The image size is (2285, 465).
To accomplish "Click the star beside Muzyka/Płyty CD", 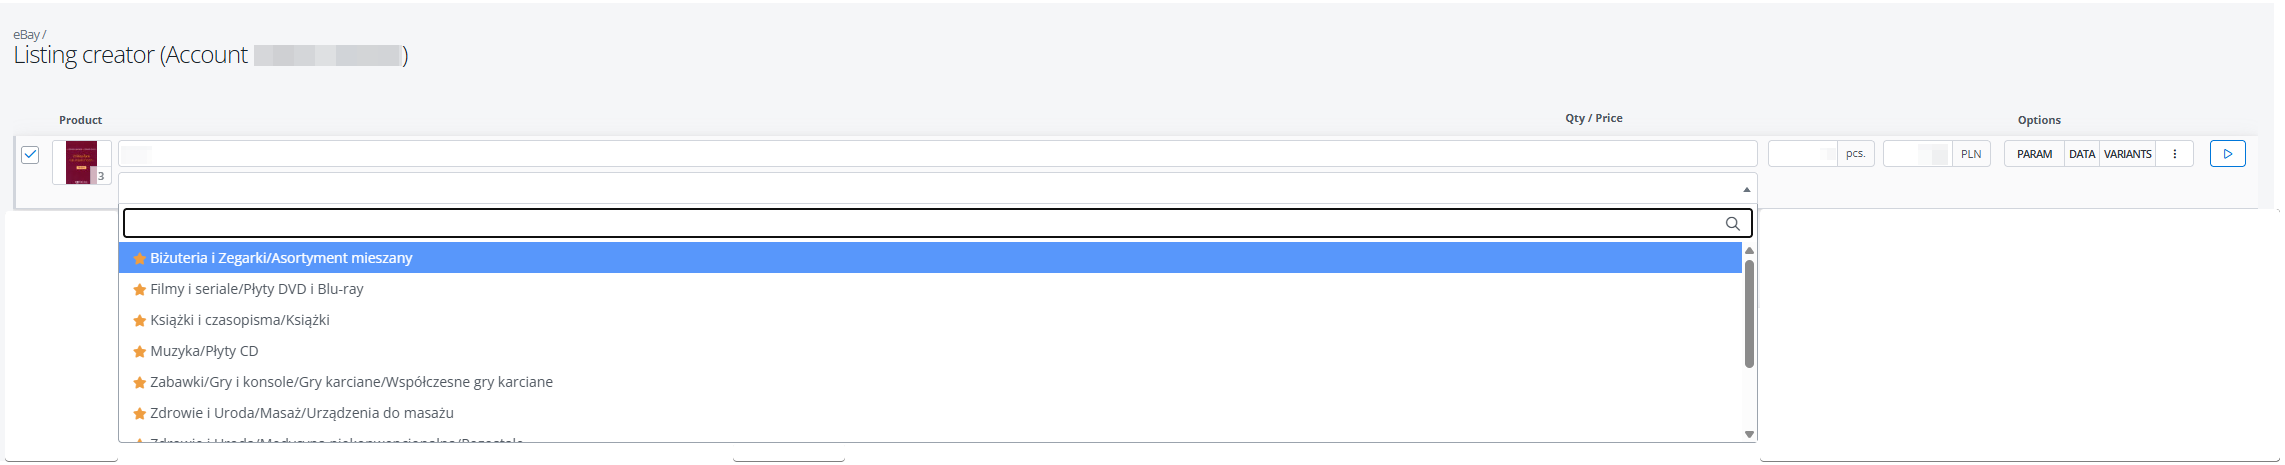I will click(140, 352).
